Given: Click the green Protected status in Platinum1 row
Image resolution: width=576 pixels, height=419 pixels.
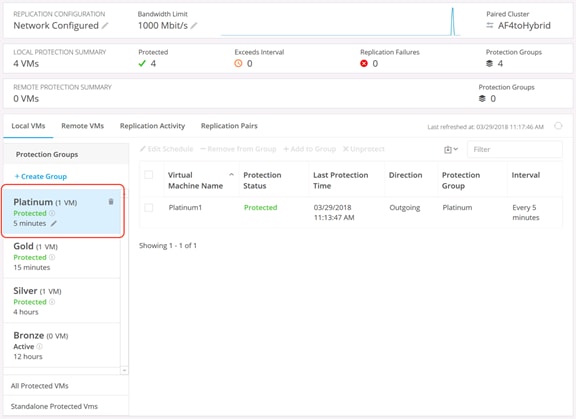Looking at the screenshot, I should click(260, 207).
